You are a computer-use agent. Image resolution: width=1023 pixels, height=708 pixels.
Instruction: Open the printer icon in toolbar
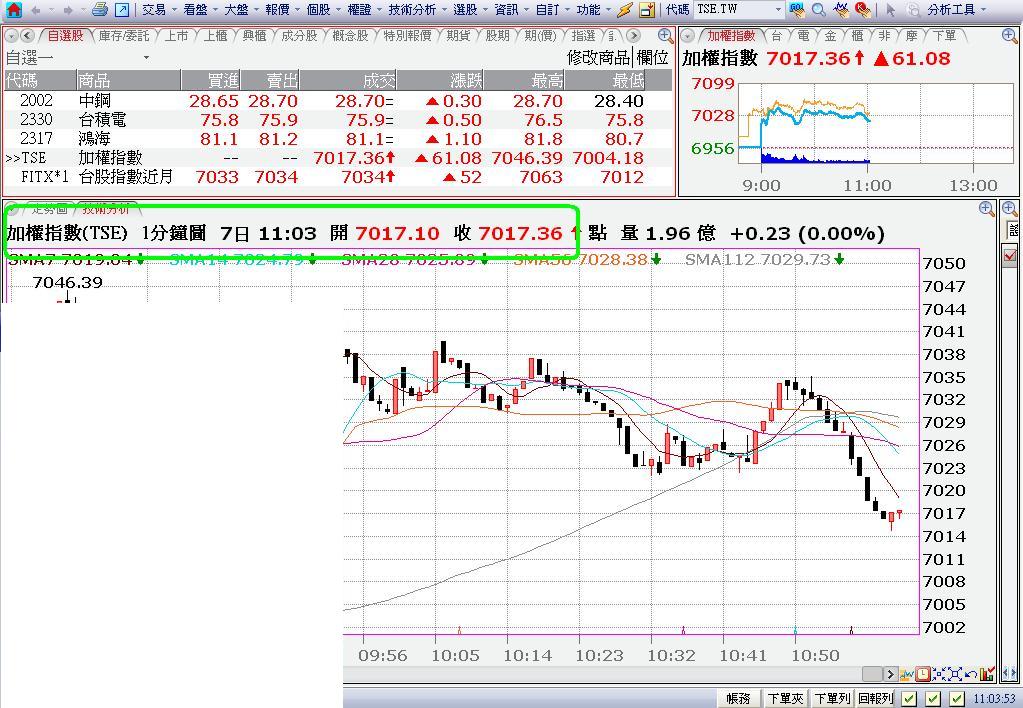tap(99, 10)
